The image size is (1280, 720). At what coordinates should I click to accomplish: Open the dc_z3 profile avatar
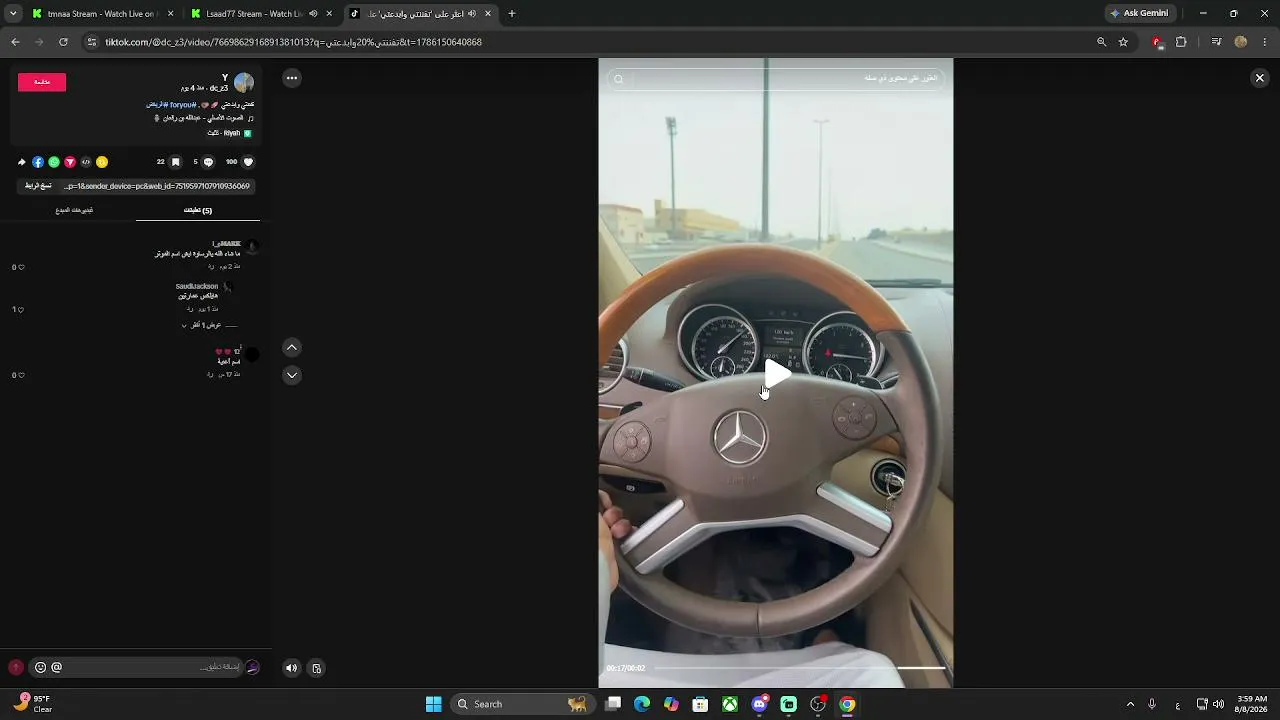pyautogui.click(x=244, y=82)
